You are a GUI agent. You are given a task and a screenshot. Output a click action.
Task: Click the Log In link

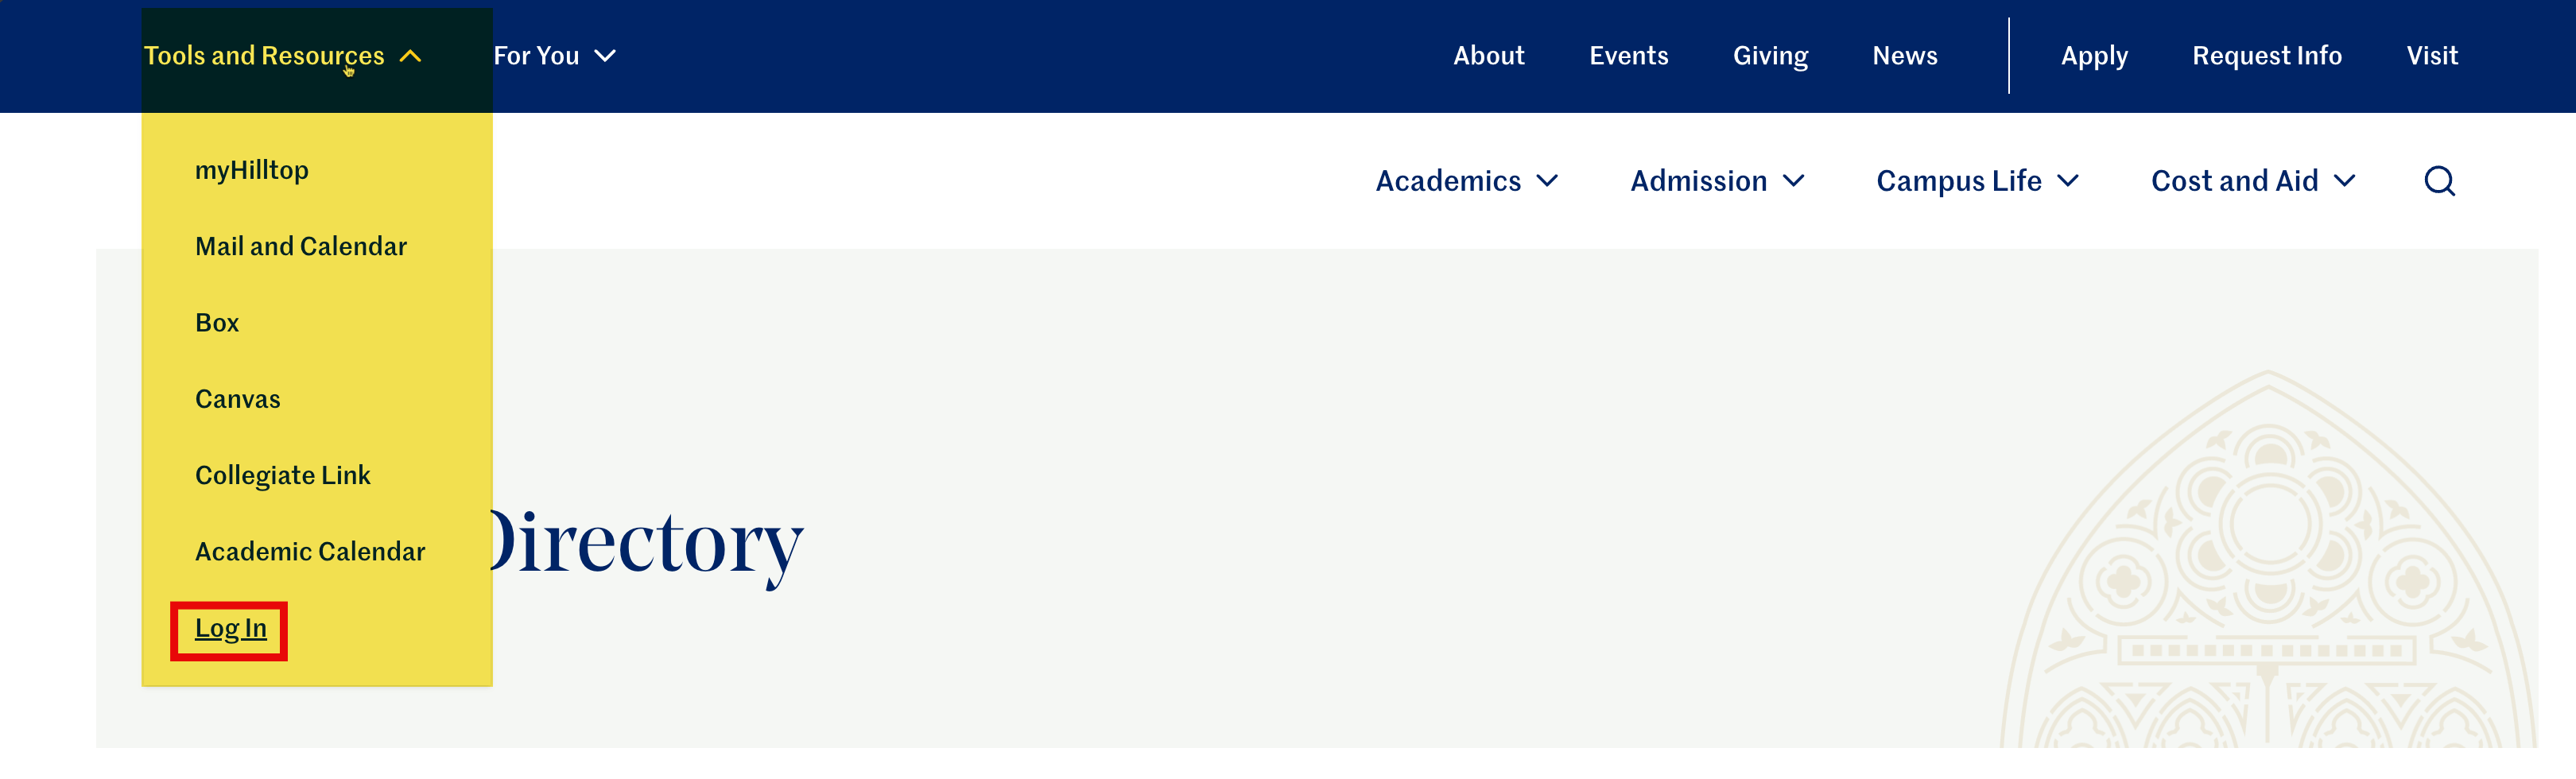(x=231, y=628)
